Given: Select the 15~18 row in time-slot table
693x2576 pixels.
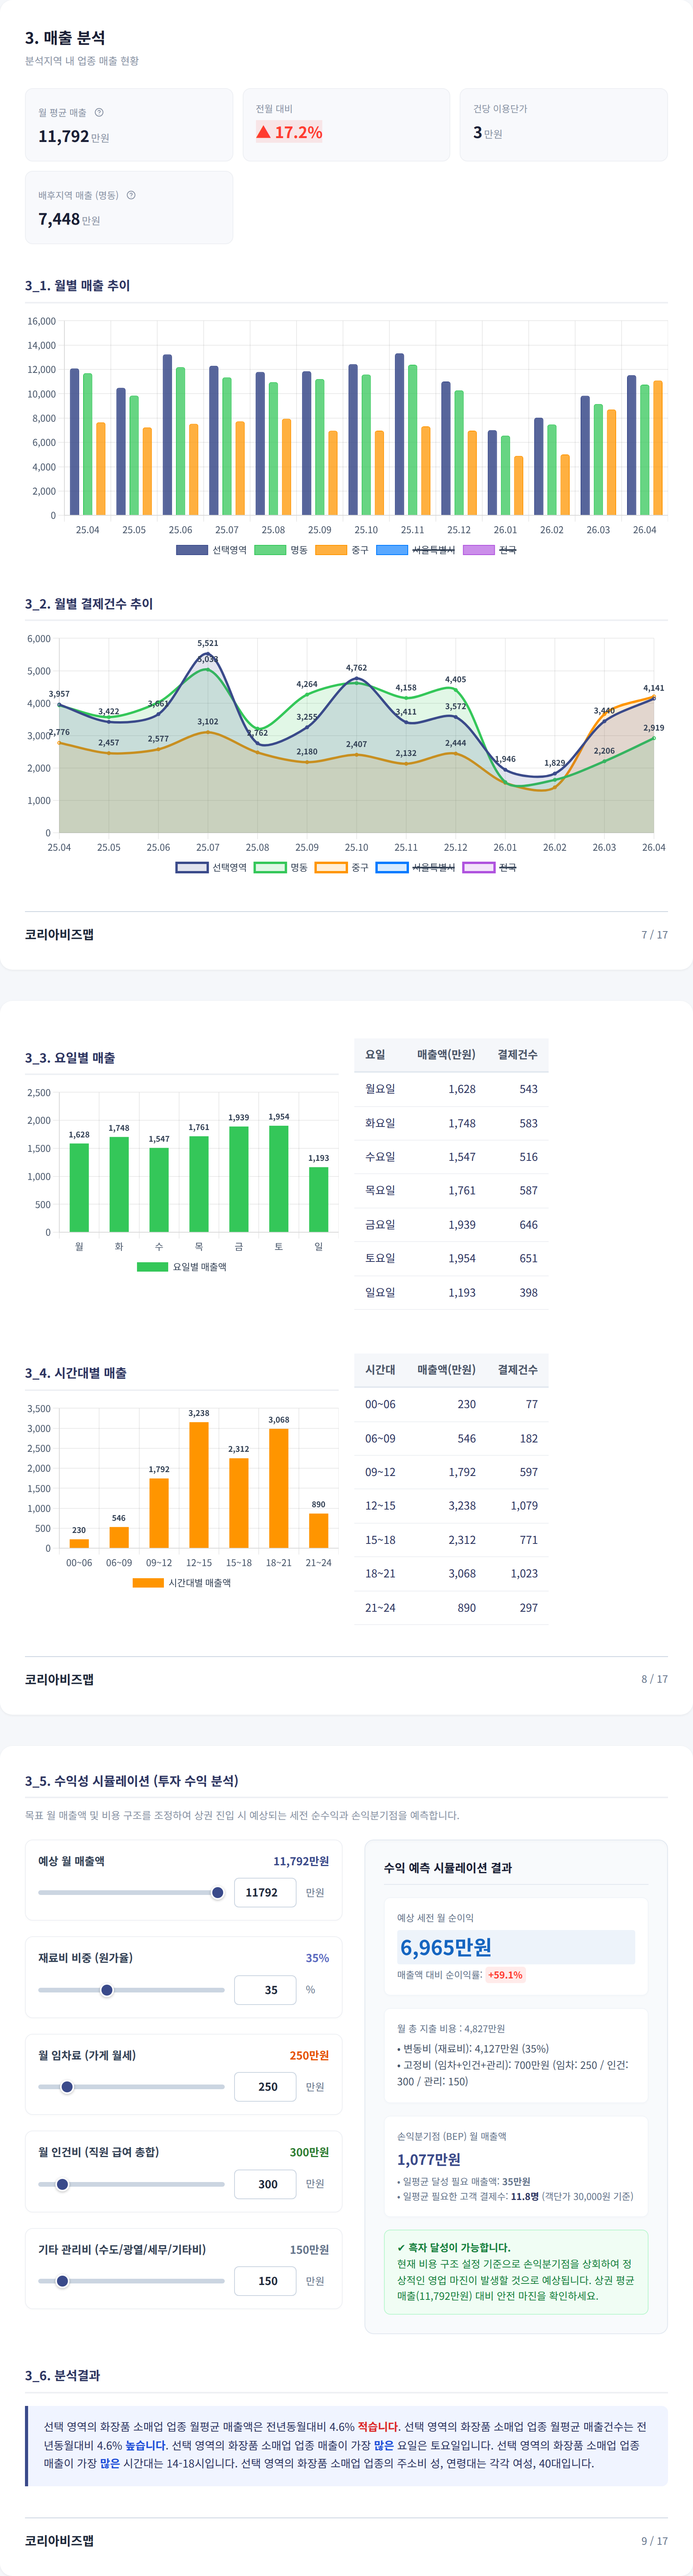Looking at the screenshot, I should point(451,1540).
